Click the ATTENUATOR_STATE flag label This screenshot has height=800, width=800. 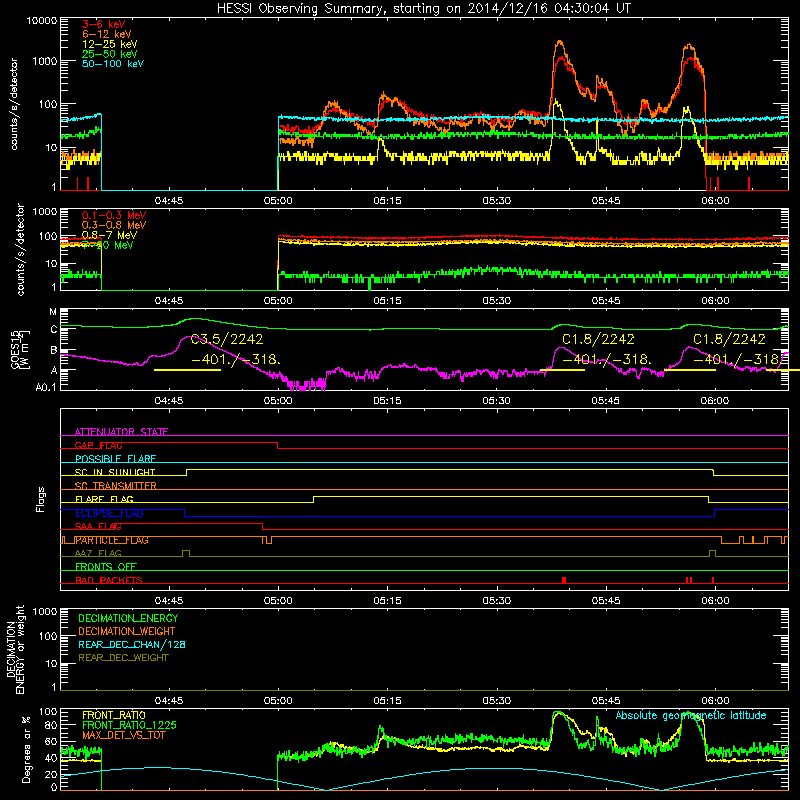[x=121, y=432]
